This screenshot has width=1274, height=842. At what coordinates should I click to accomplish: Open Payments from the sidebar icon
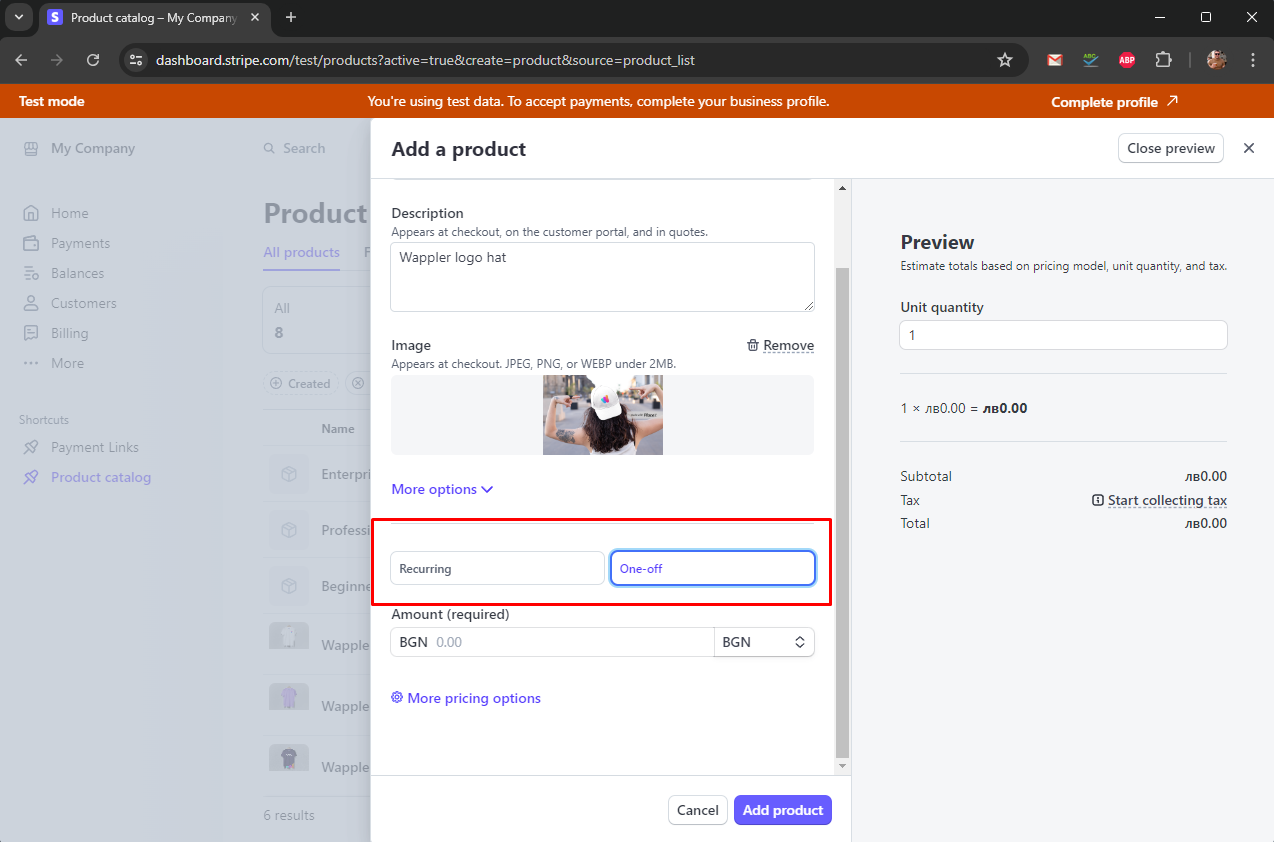coord(34,242)
